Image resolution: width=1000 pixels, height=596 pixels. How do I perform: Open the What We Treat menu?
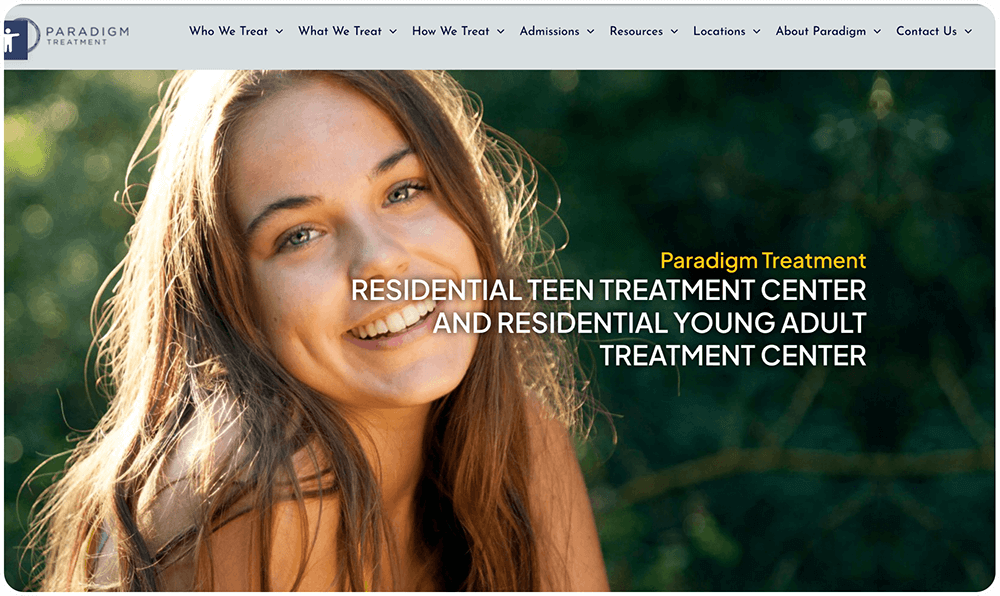(x=339, y=31)
